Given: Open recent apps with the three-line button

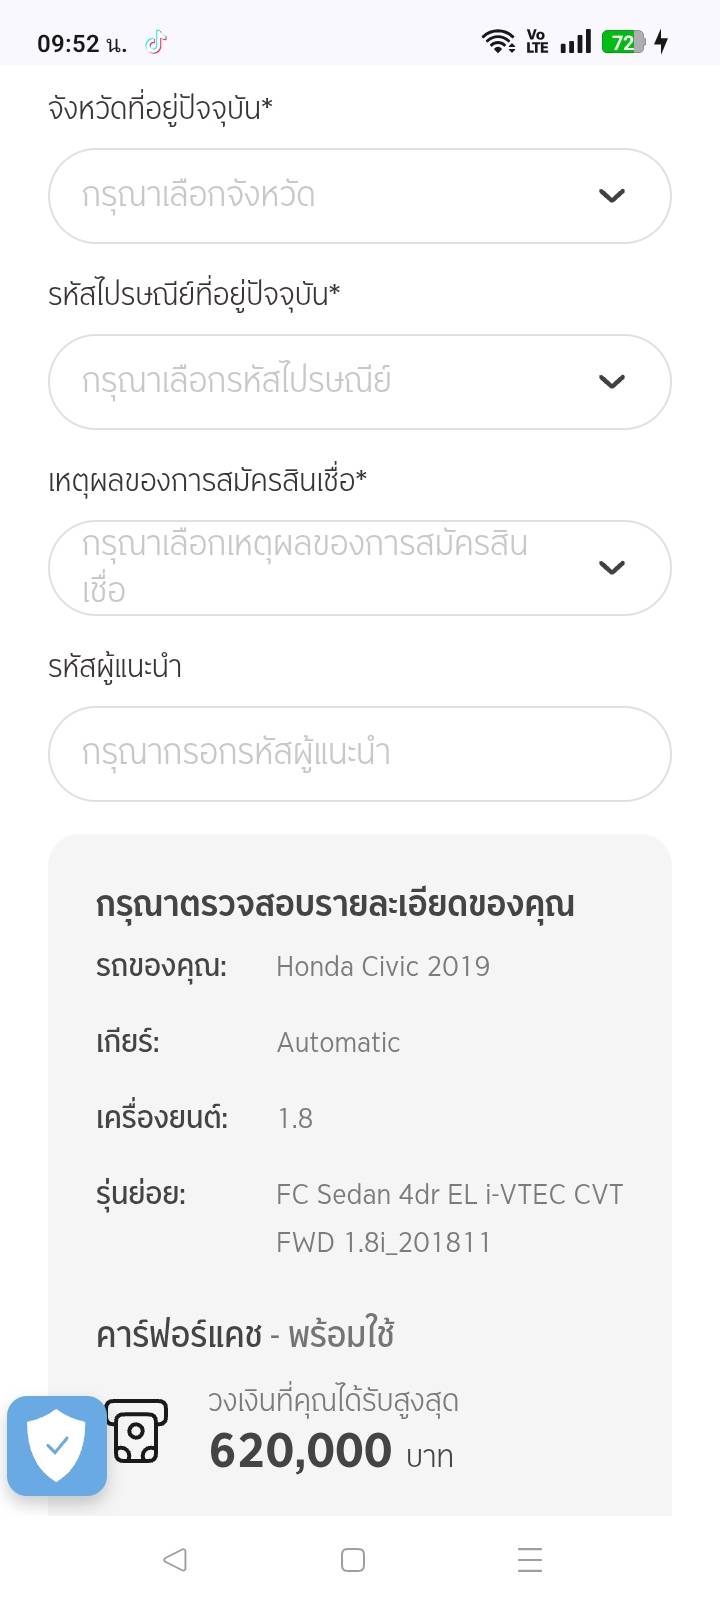Looking at the screenshot, I should pos(529,1559).
